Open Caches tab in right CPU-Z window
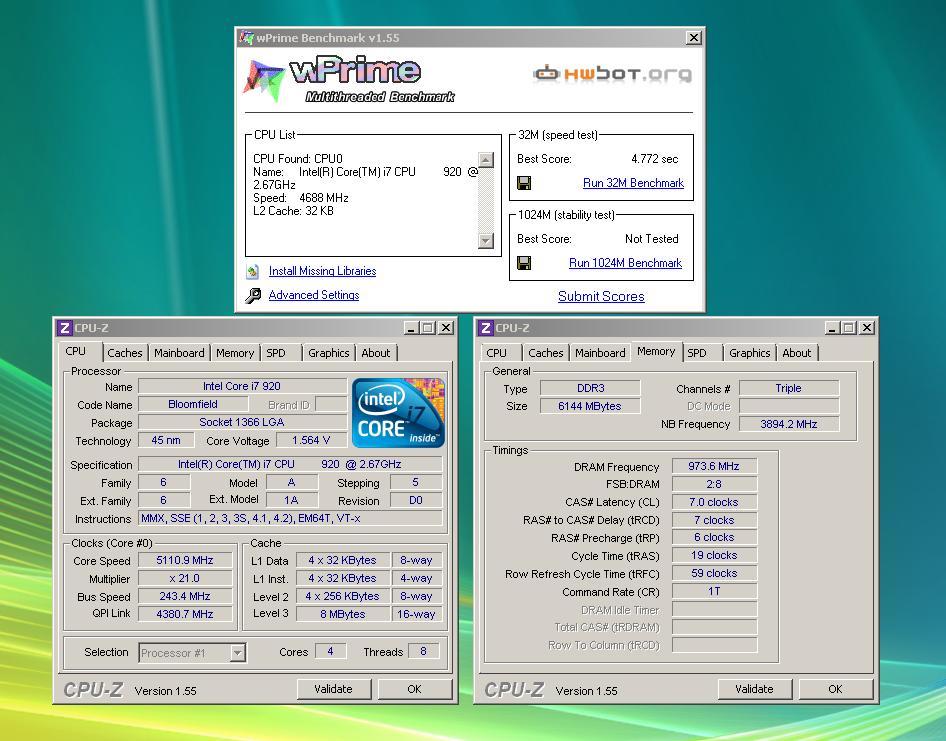This screenshot has height=741, width=946. tap(546, 353)
